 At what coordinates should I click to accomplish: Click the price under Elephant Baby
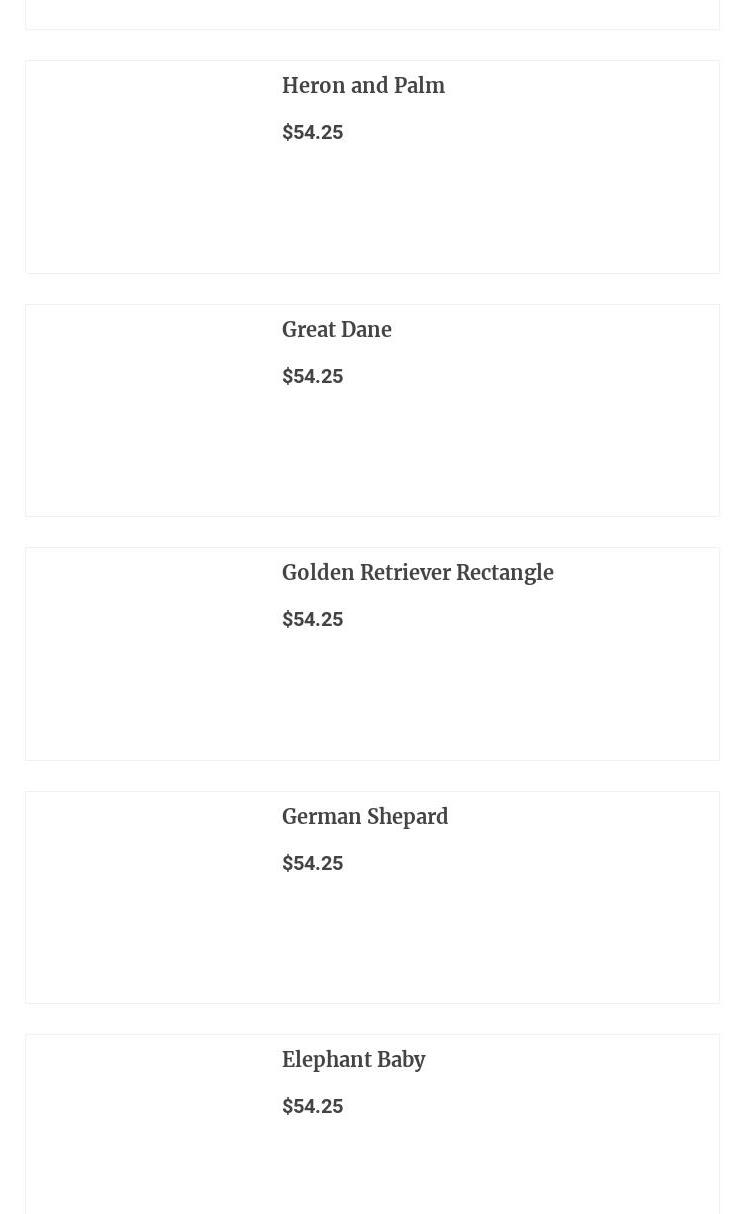[312, 1106]
